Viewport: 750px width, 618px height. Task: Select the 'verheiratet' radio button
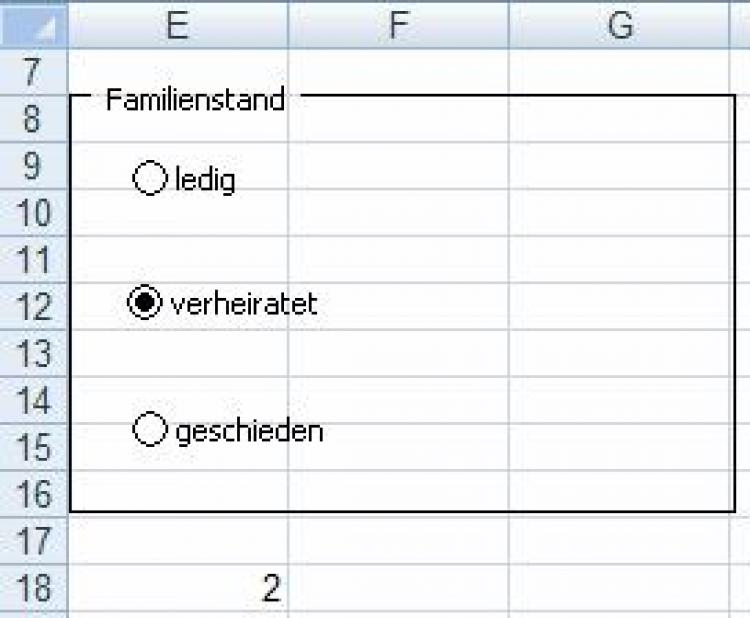tap(145, 302)
